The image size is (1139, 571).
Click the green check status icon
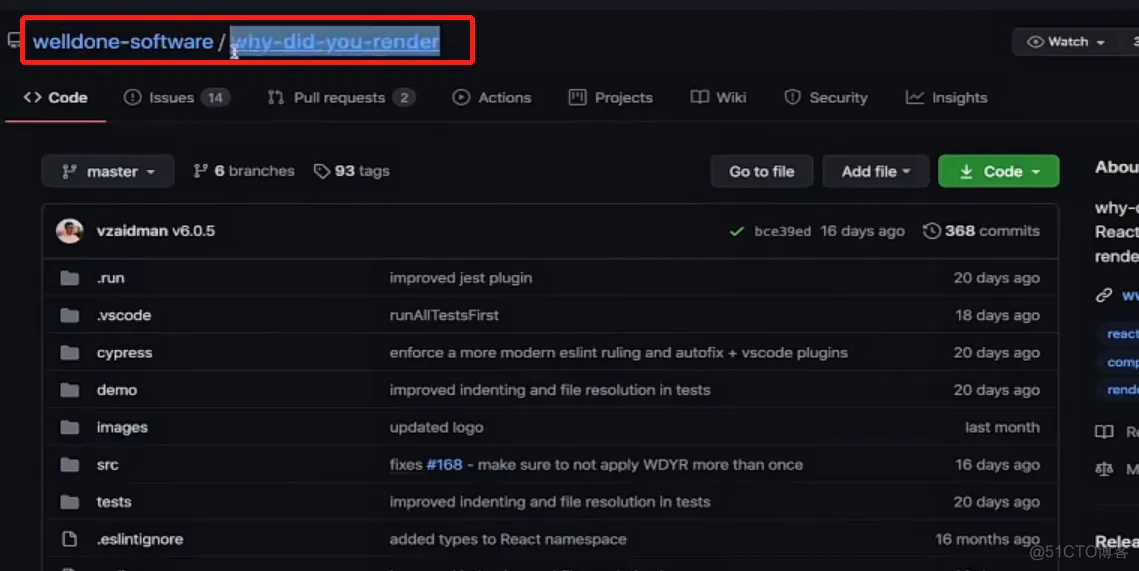click(737, 231)
